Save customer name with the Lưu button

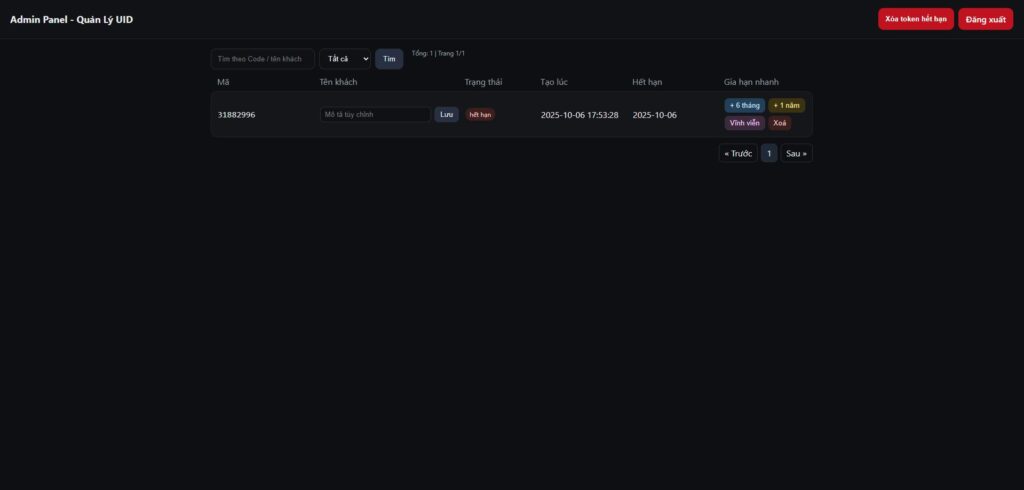pyautogui.click(x=446, y=115)
